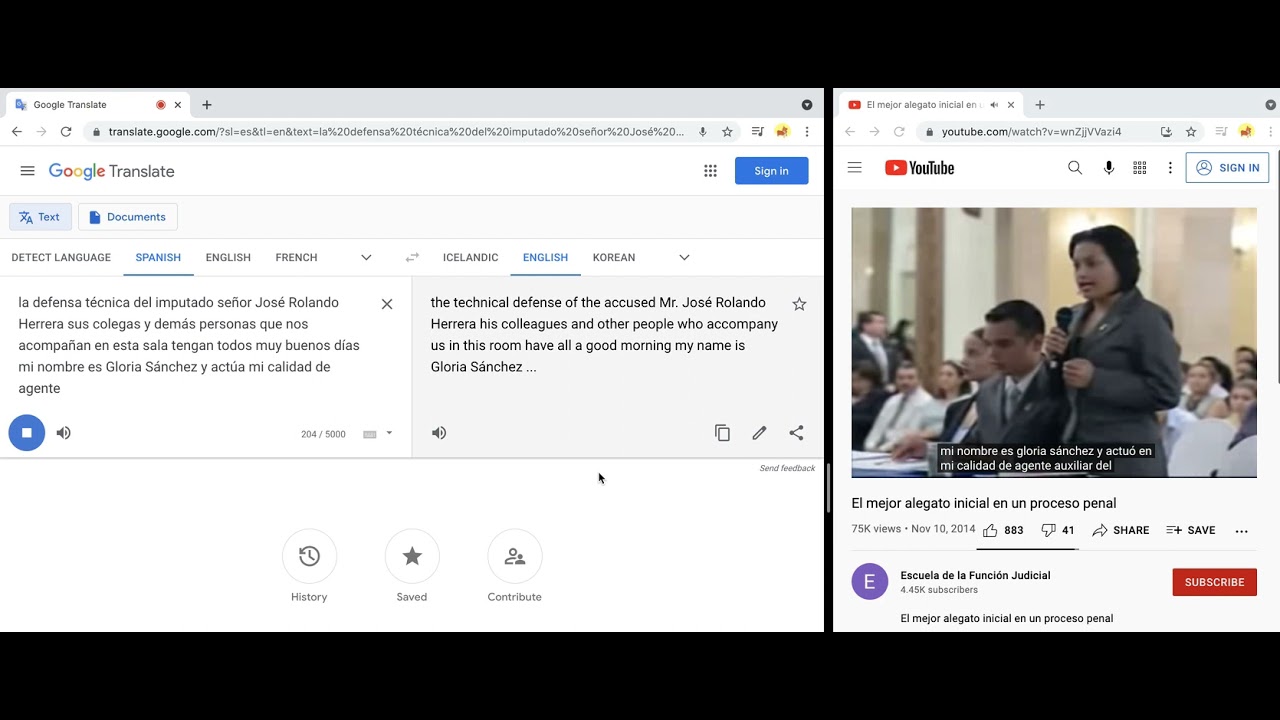
Task: Click into the Spanish source text area
Action: 189,345
